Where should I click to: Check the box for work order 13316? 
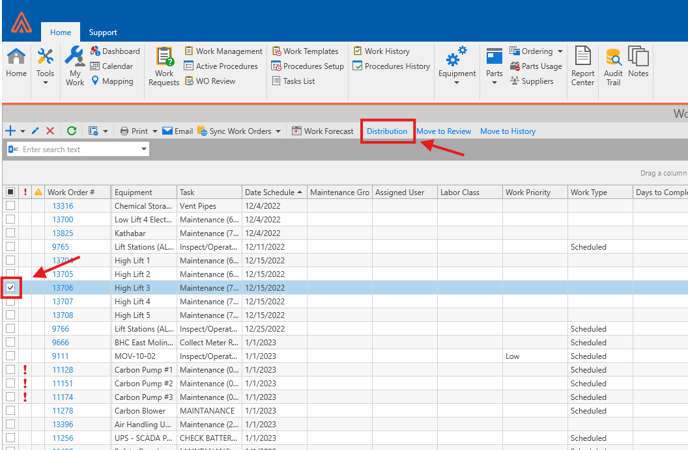(11, 206)
